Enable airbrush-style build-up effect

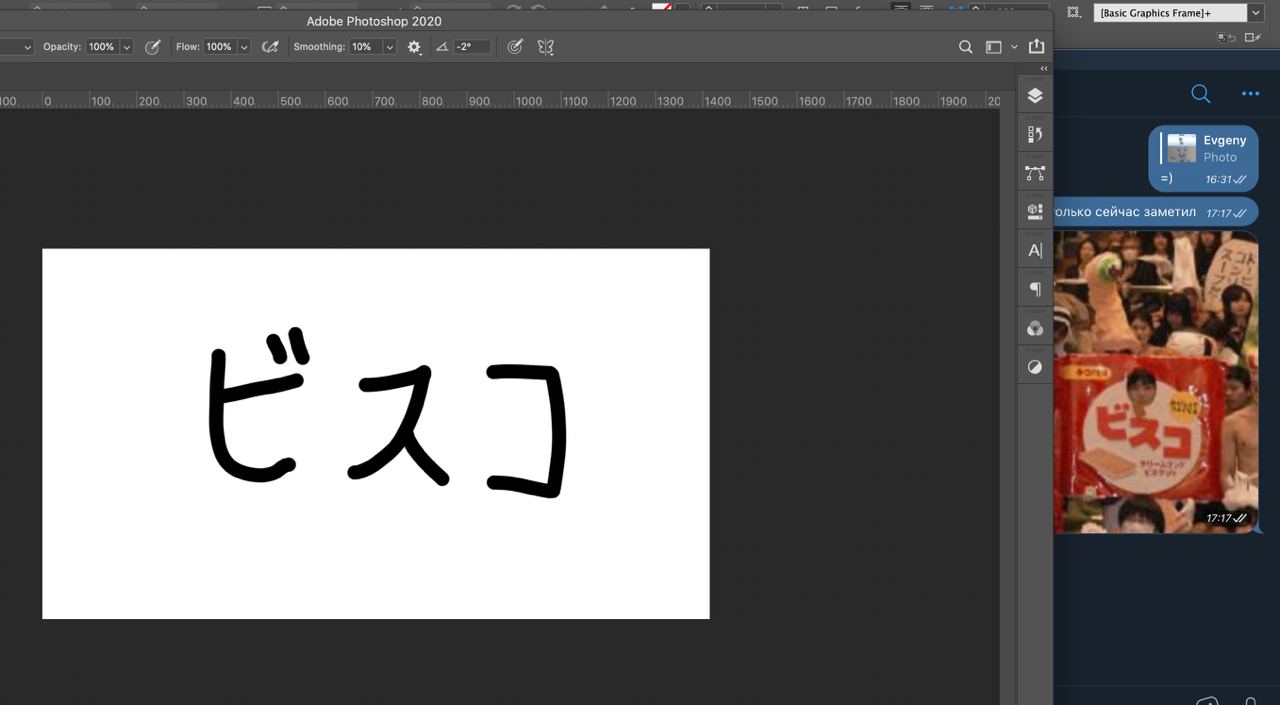pos(270,47)
